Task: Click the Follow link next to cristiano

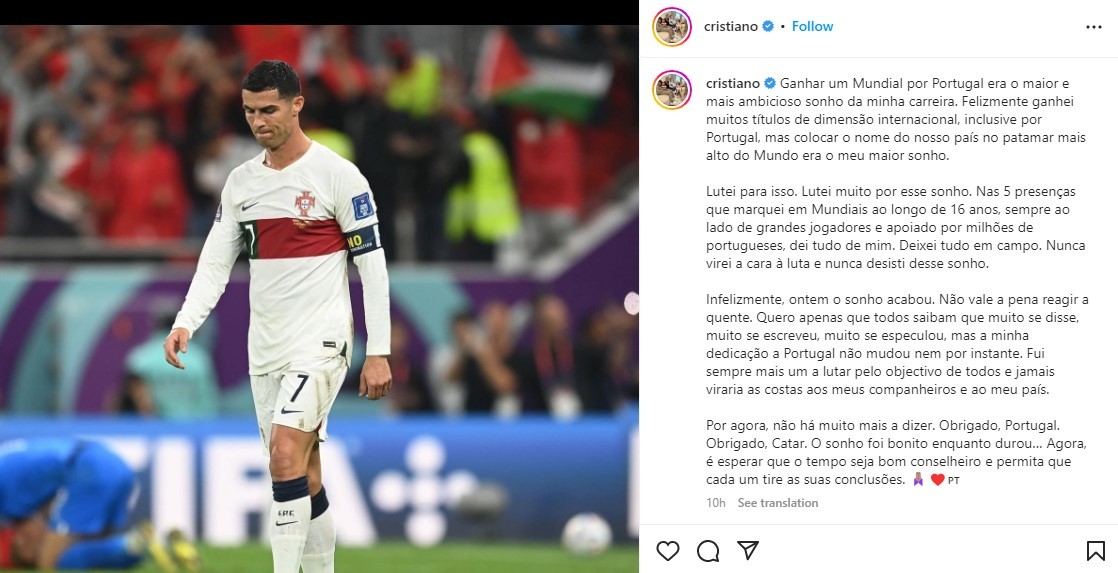Action: pos(812,26)
